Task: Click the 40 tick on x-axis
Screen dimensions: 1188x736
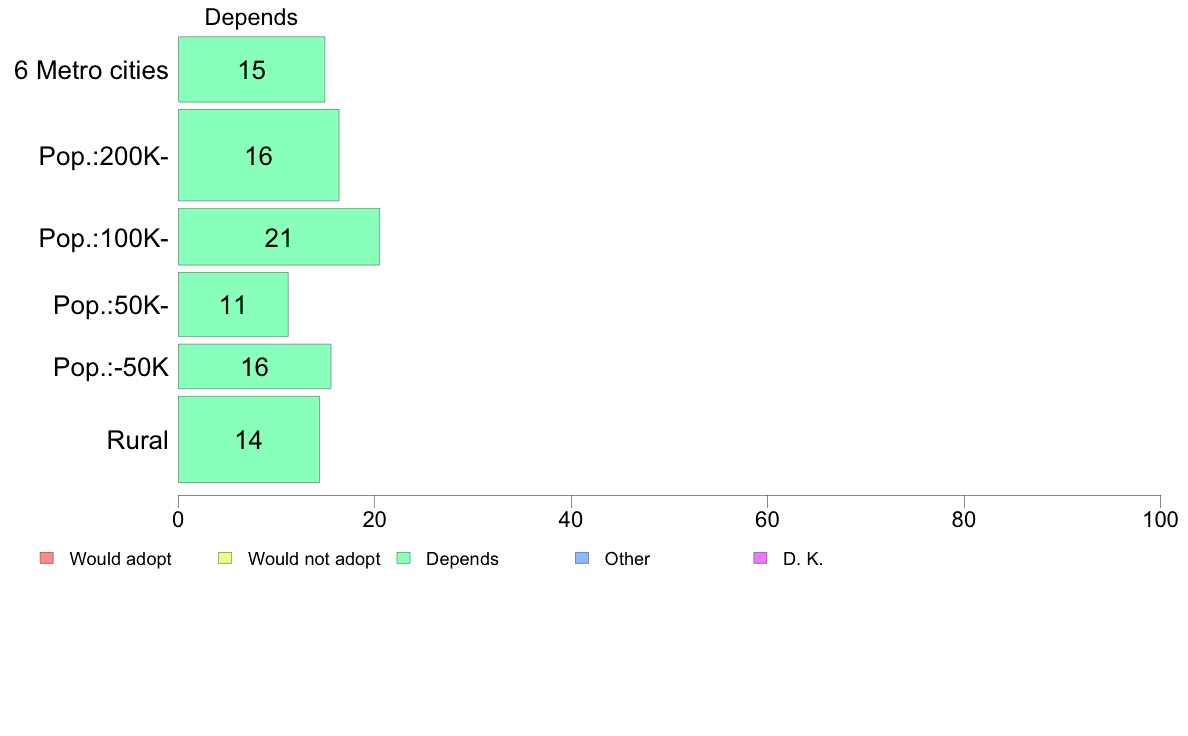Action: coord(571,519)
